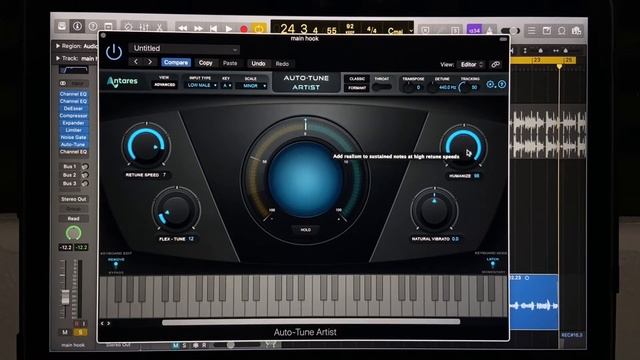Click the Copy button
This screenshot has height=360, width=640.
coord(205,63)
